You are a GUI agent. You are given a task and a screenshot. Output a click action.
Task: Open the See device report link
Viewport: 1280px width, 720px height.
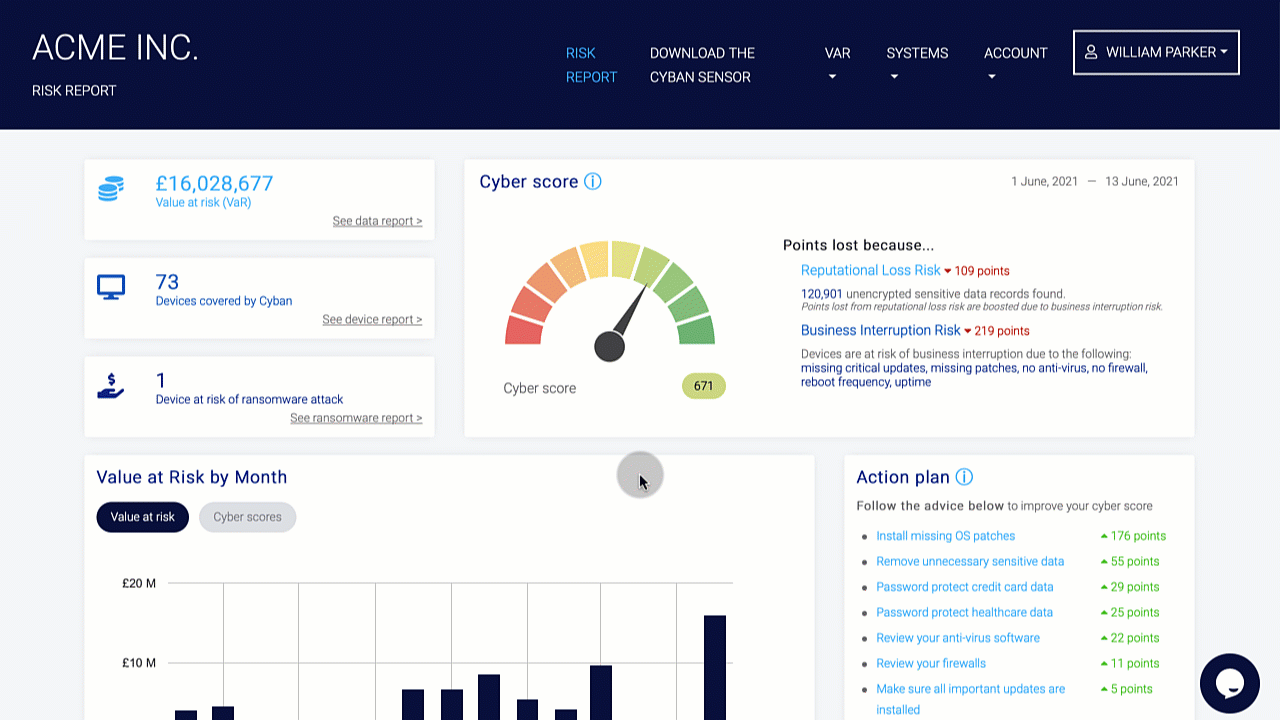point(372,320)
